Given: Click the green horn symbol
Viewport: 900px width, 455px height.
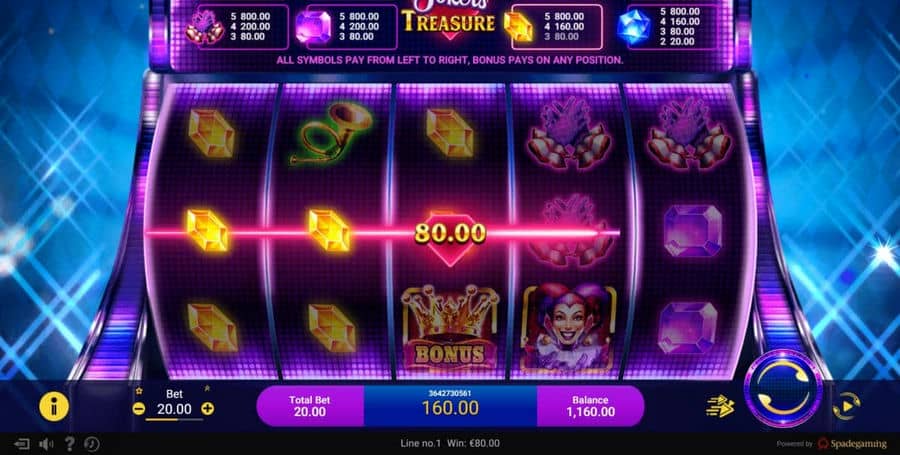Looking at the screenshot, I should [331, 133].
